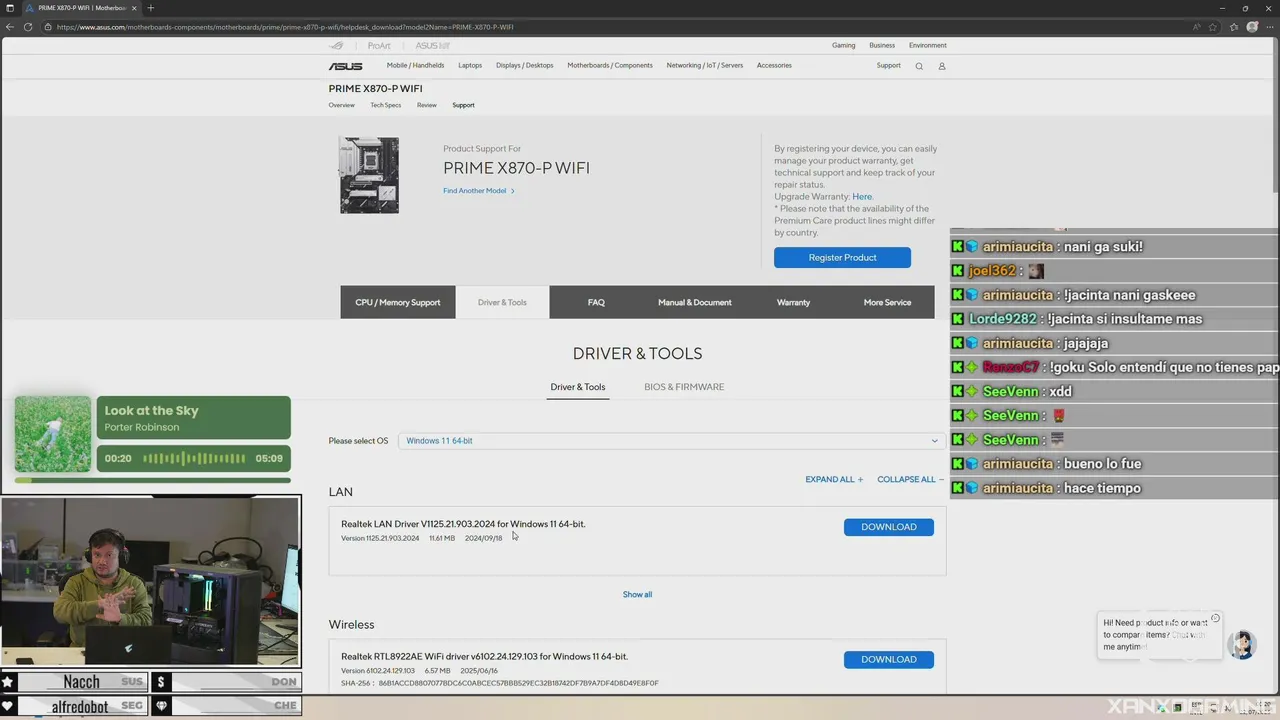Click the Realtek RTL8922AE WiFi driver title
Image resolution: width=1280 pixels, height=720 pixels.
click(484, 657)
